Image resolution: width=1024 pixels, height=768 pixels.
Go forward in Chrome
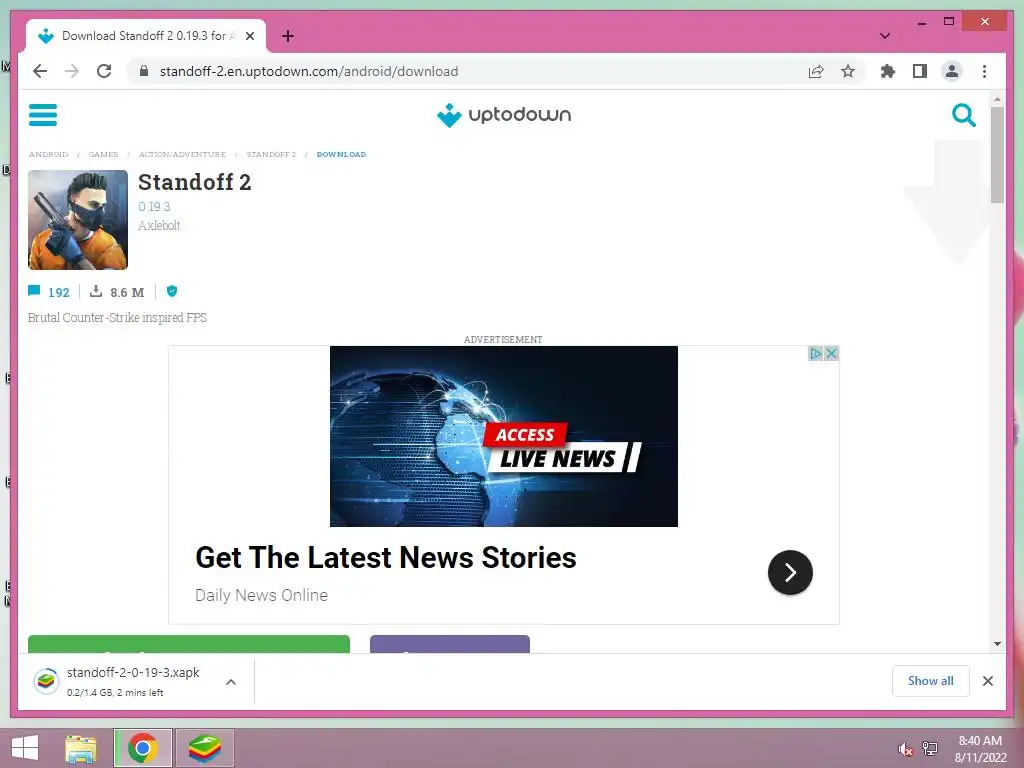72,71
